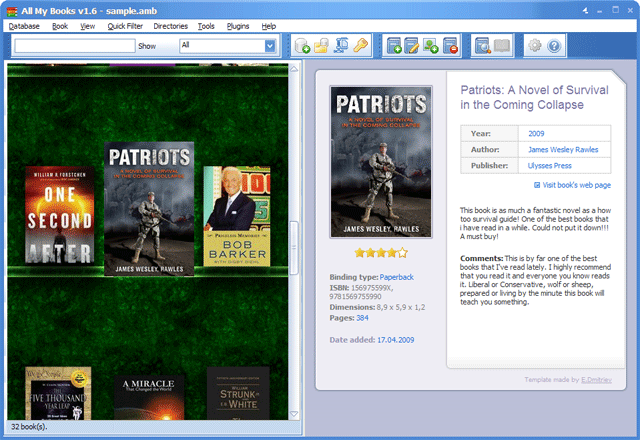Viewport: 640px width, 440px height.
Task: Select the One Second After book cover
Action: click(60, 215)
